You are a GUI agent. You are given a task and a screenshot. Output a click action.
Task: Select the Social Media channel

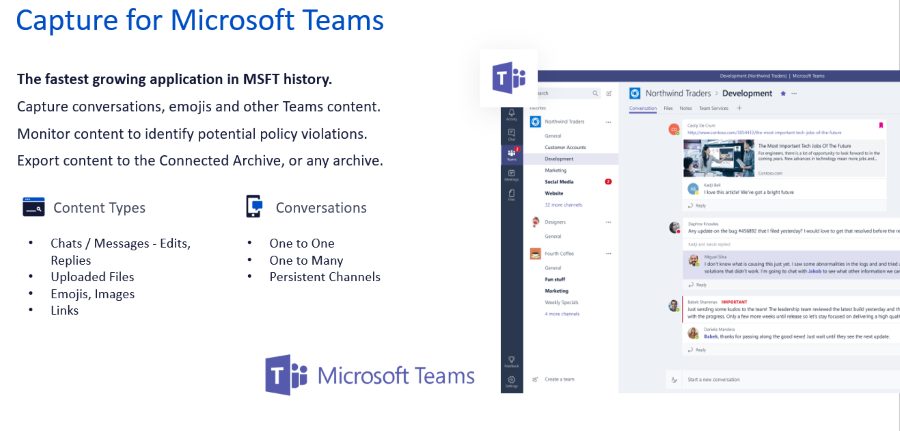coord(559,181)
